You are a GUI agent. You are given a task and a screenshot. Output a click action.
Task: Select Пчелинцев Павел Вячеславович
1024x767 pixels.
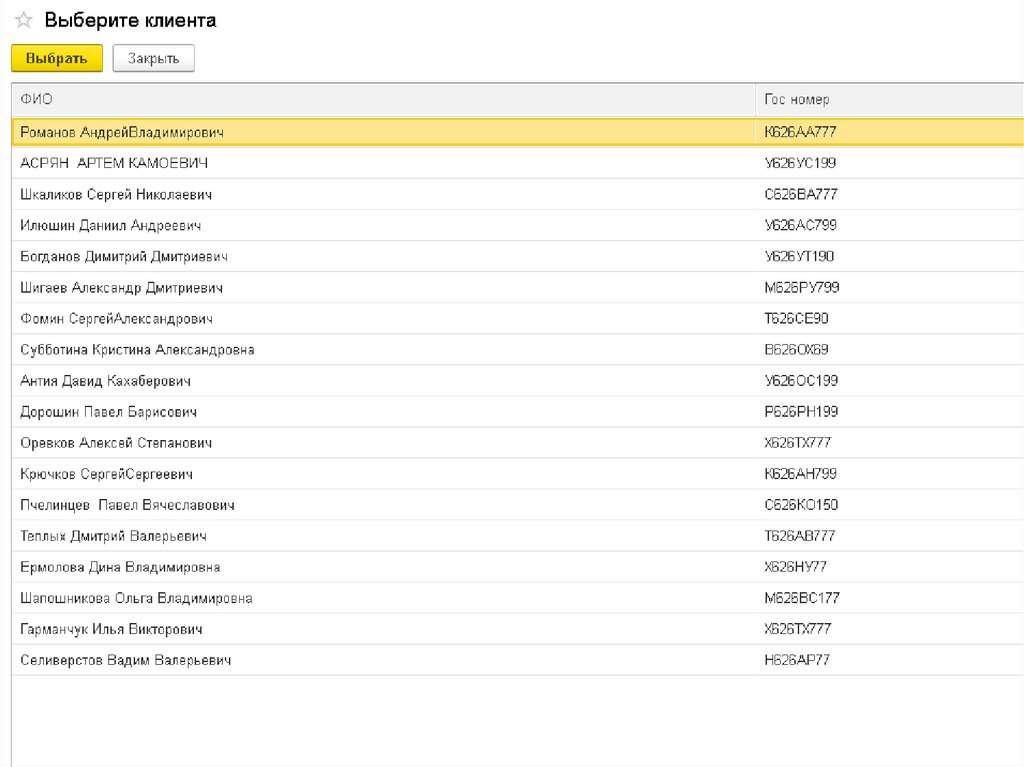tap(127, 504)
